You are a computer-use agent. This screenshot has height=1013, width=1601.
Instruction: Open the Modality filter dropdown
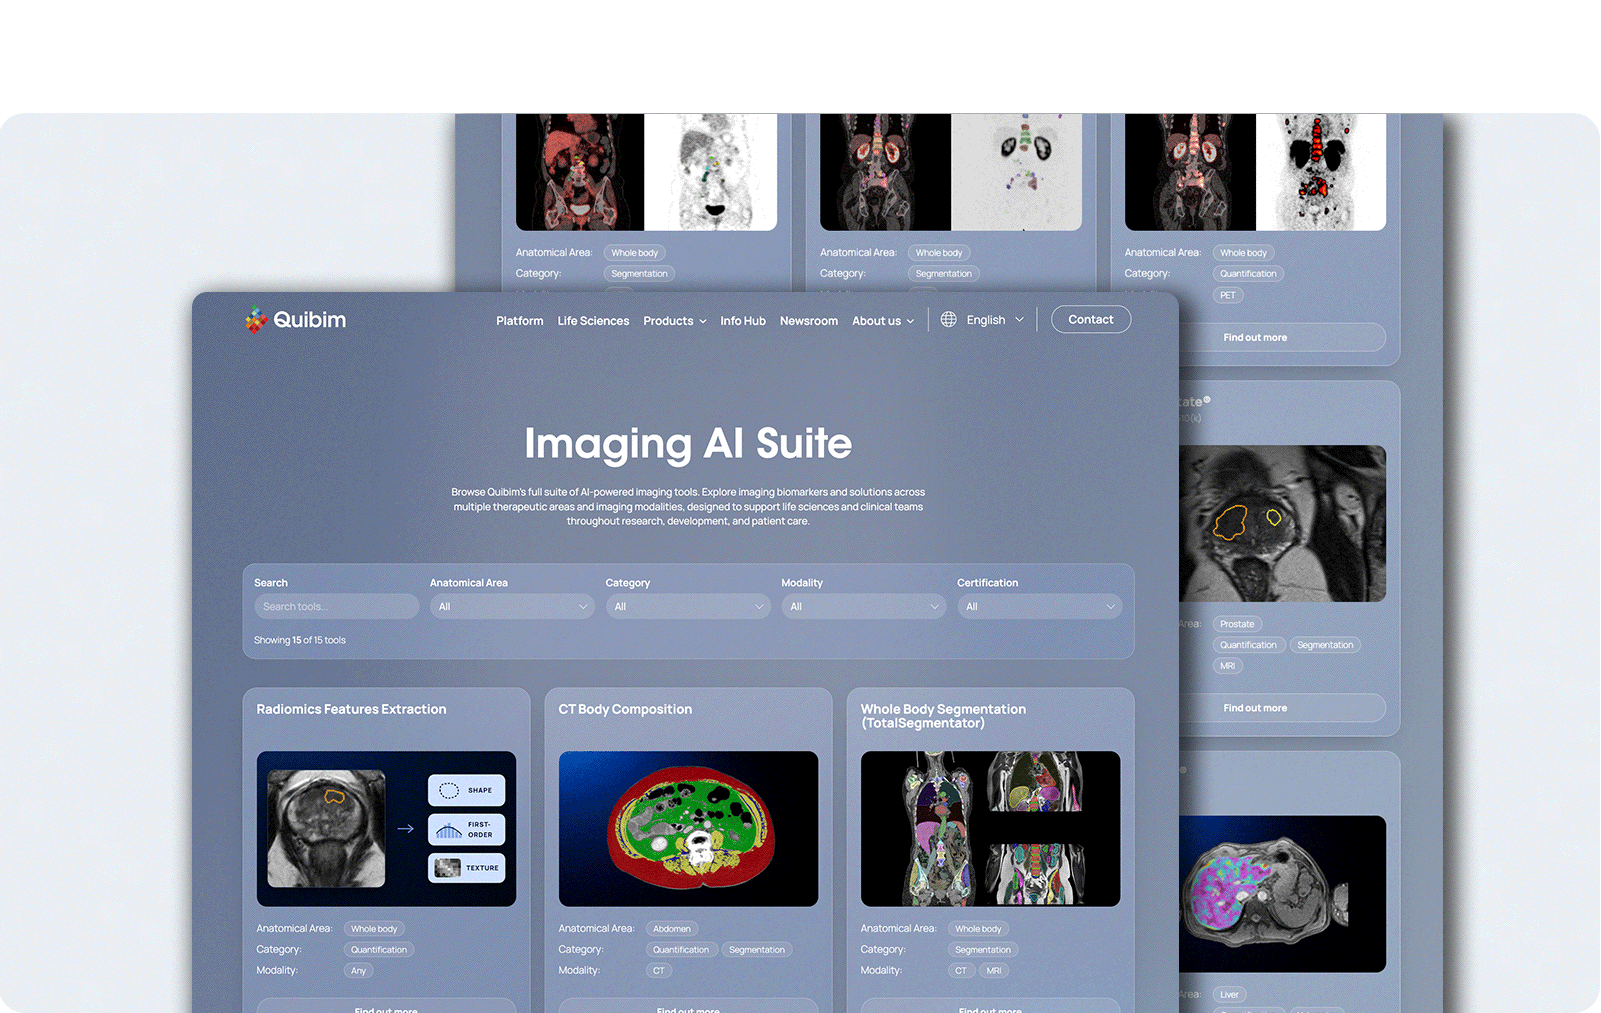(864, 606)
